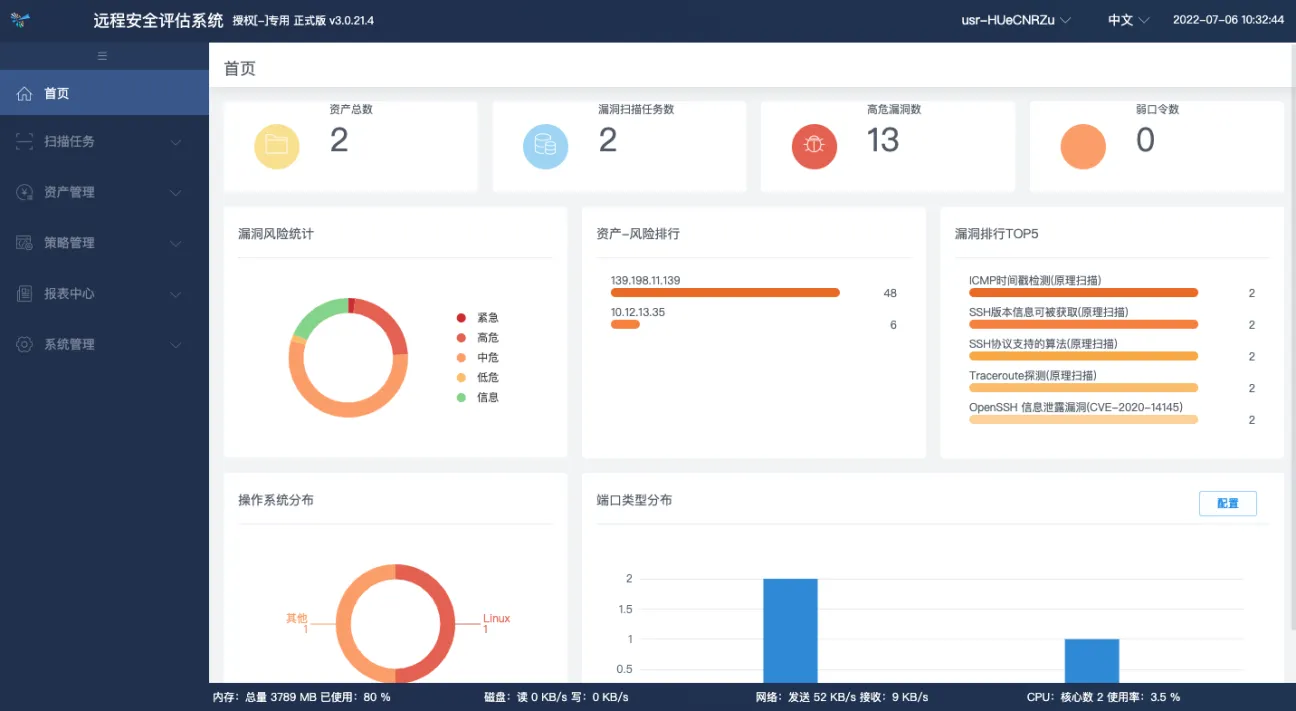Click the 扫描任务 scan icon
Image resolution: width=1296 pixels, height=711 pixels.
tap(25, 142)
